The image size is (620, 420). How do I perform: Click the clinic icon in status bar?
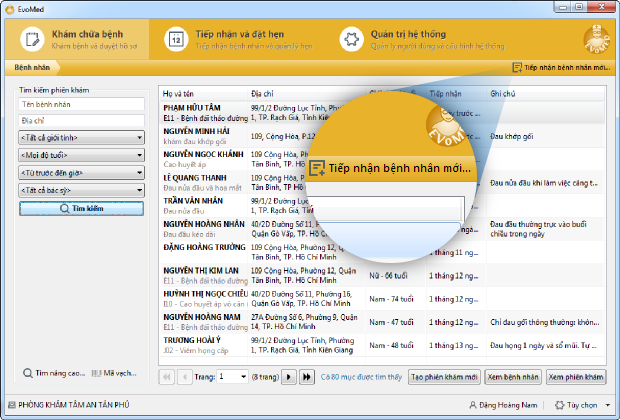[x=12, y=405]
